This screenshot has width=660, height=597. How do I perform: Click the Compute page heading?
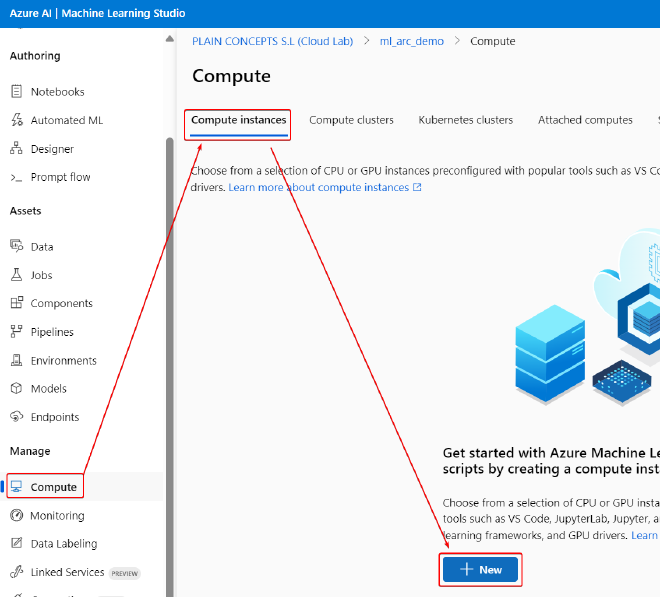pos(231,76)
